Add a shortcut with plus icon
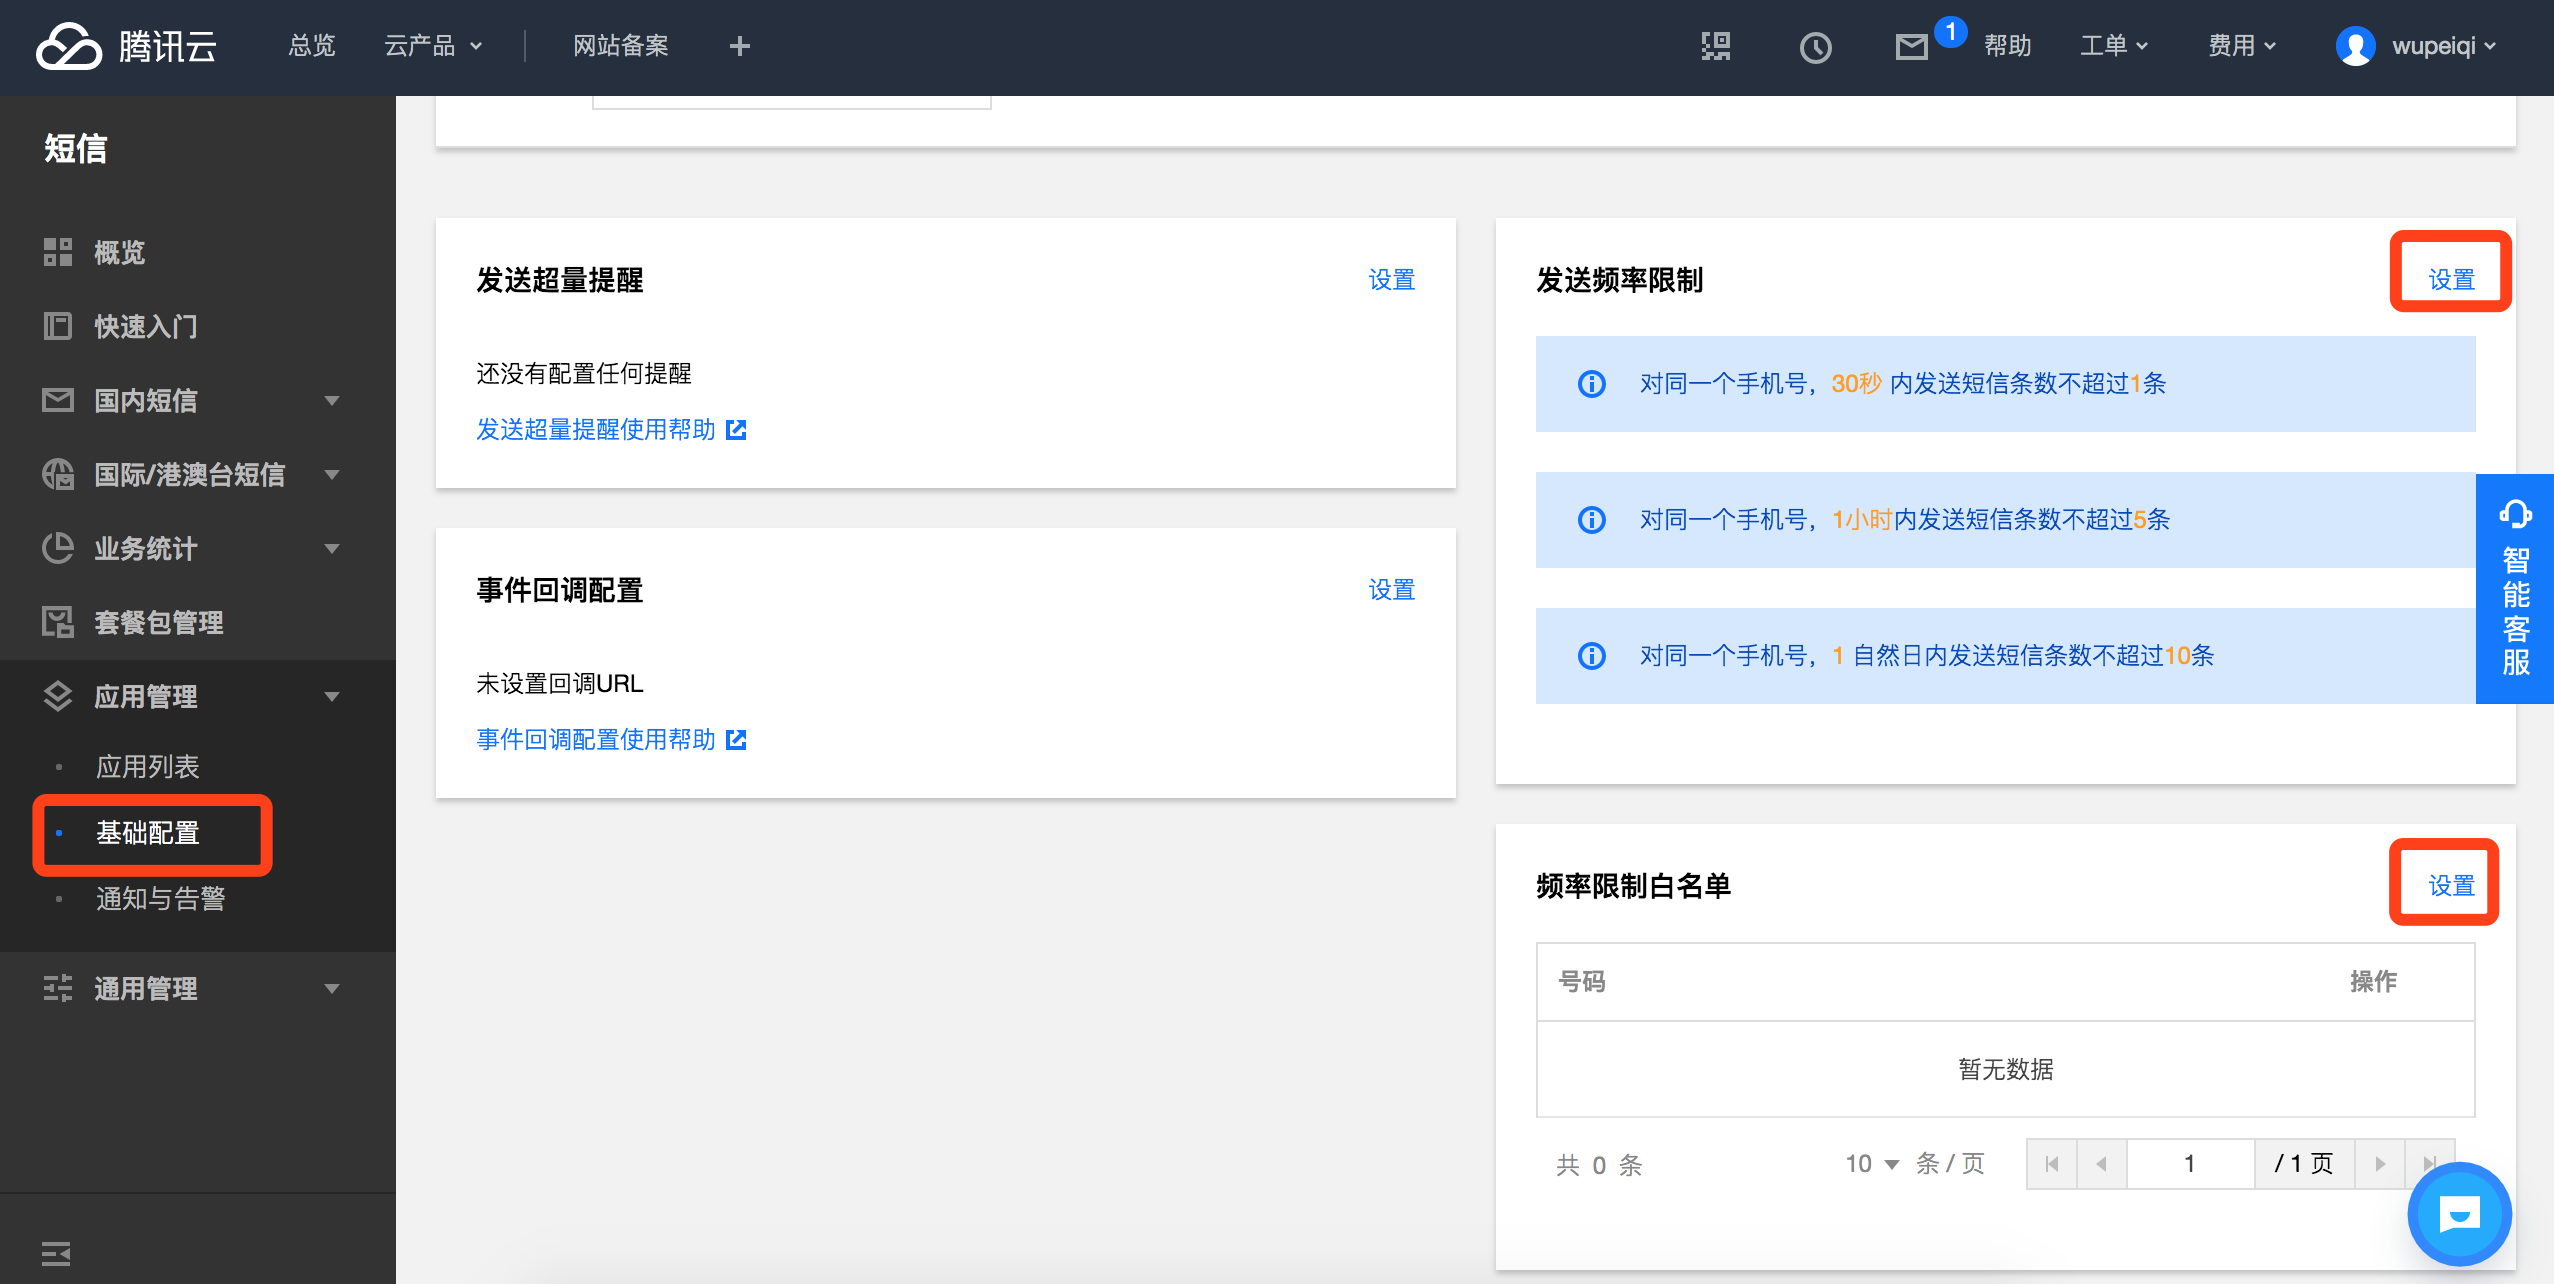This screenshot has width=2554, height=1284. pos(739,46)
